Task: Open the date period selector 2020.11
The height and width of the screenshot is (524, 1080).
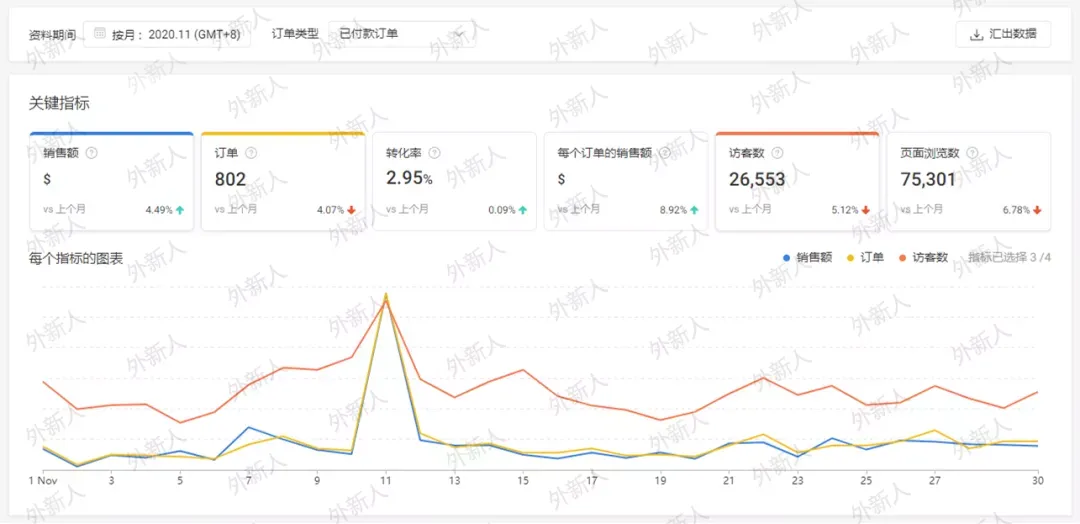Action: [167, 34]
